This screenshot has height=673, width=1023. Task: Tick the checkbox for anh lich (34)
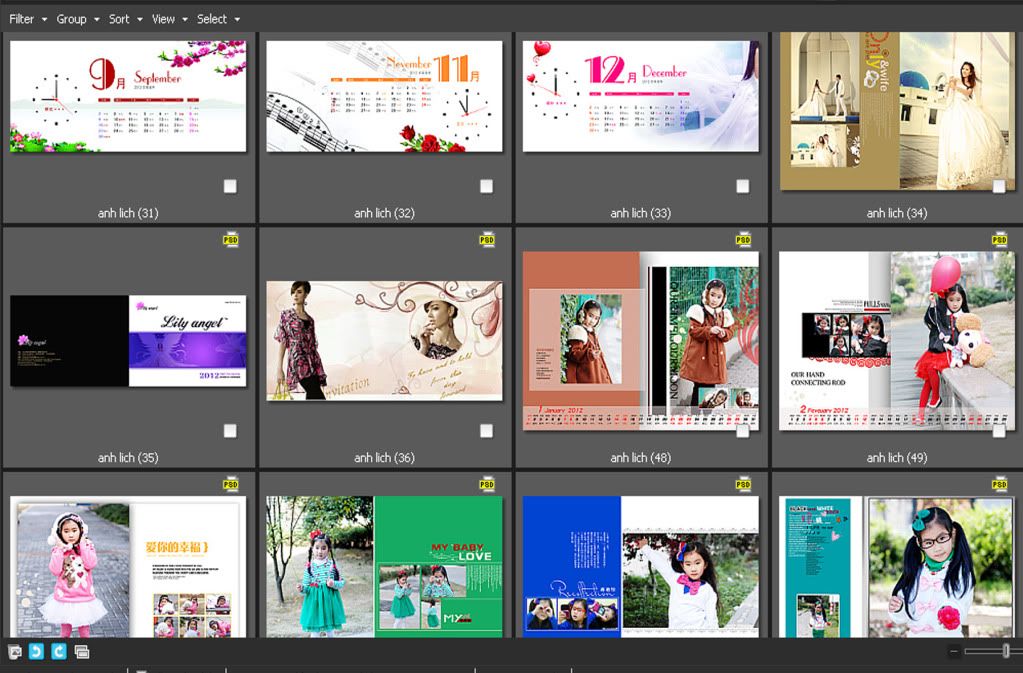(999, 187)
